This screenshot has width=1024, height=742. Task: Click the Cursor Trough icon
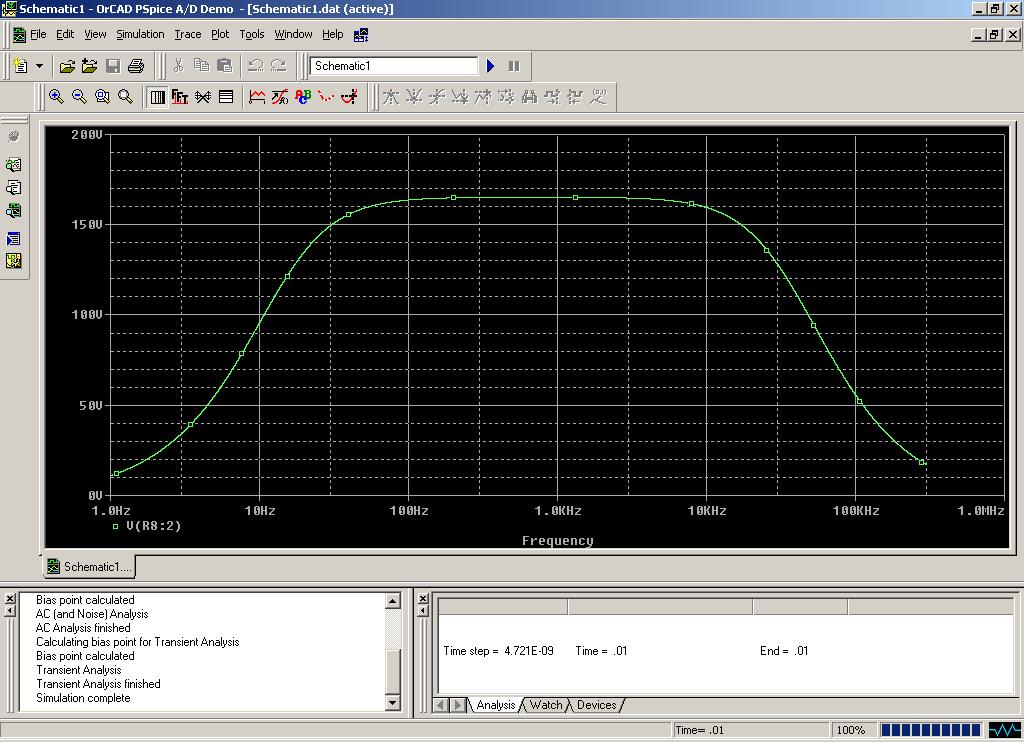[413, 97]
